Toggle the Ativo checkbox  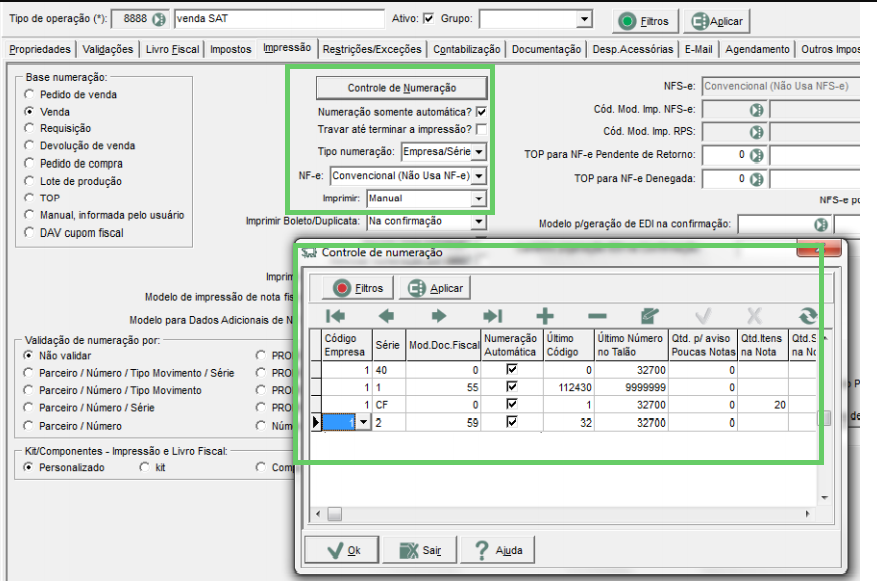[428, 18]
